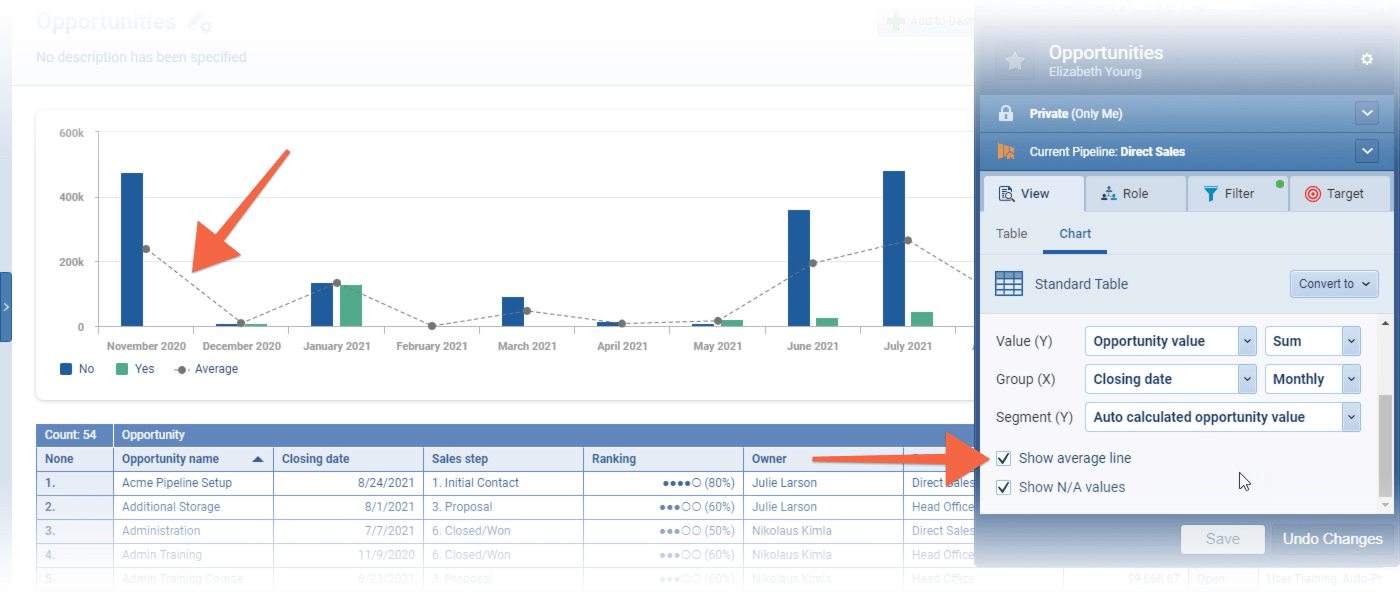Expand the Private (Only Me) dropdown

click(1367, 114)
